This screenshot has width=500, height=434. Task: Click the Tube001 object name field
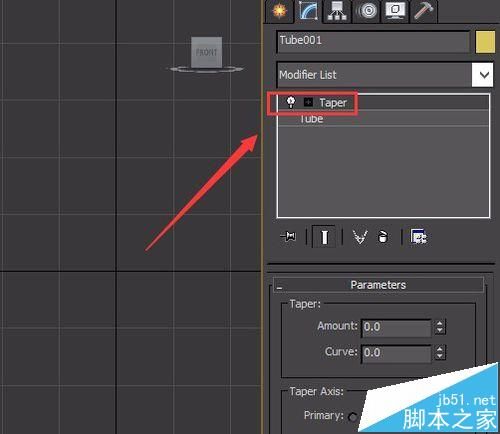tap(373, 41)
